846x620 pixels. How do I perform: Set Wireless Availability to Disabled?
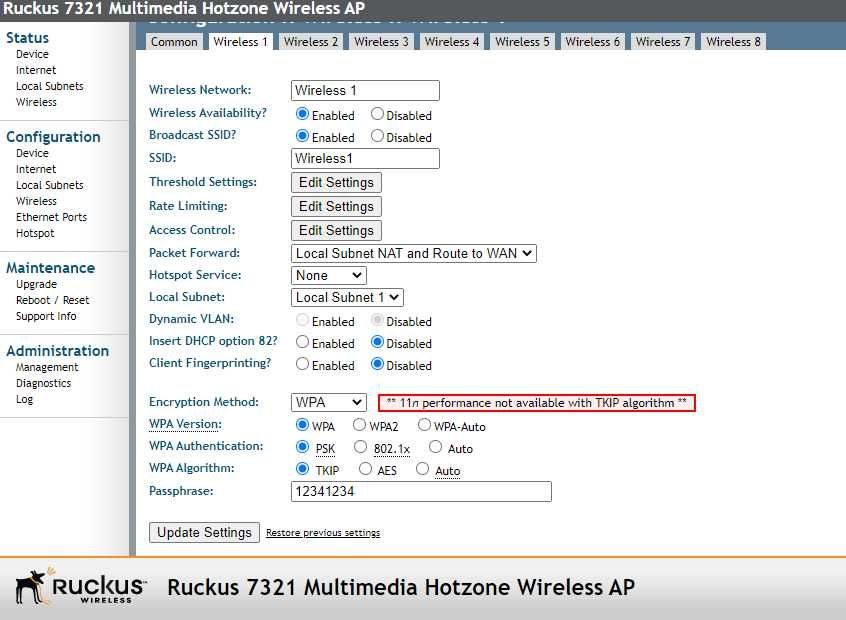coord(377,114)
